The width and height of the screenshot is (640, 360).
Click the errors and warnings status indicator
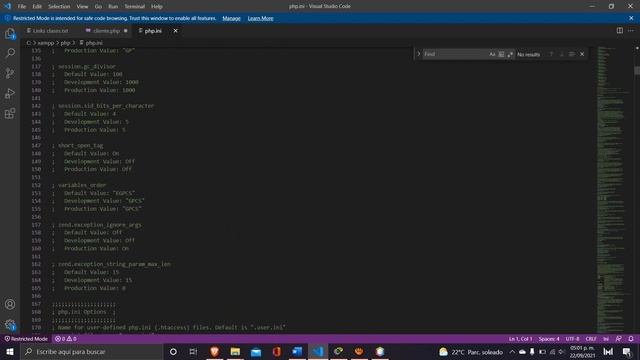tap(66, 339)
